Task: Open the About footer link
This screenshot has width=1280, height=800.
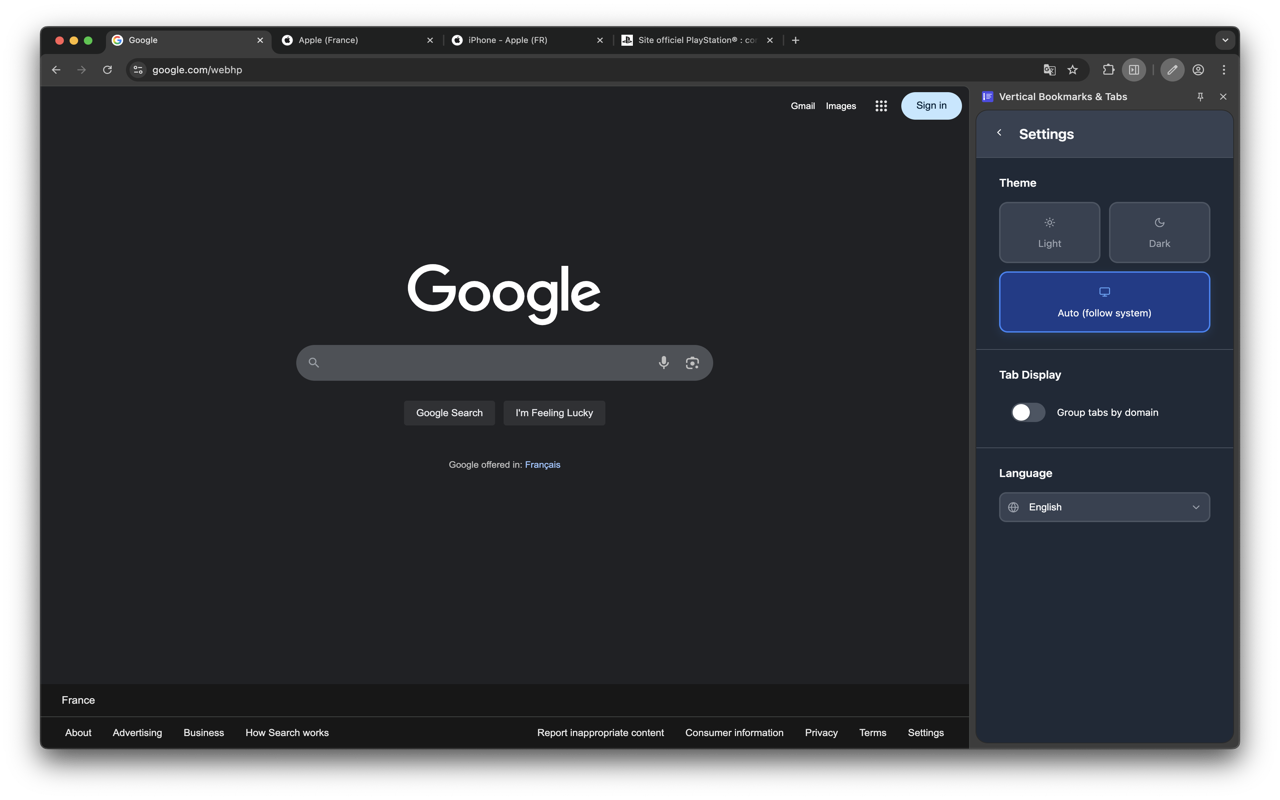Action: pos(78,733)
